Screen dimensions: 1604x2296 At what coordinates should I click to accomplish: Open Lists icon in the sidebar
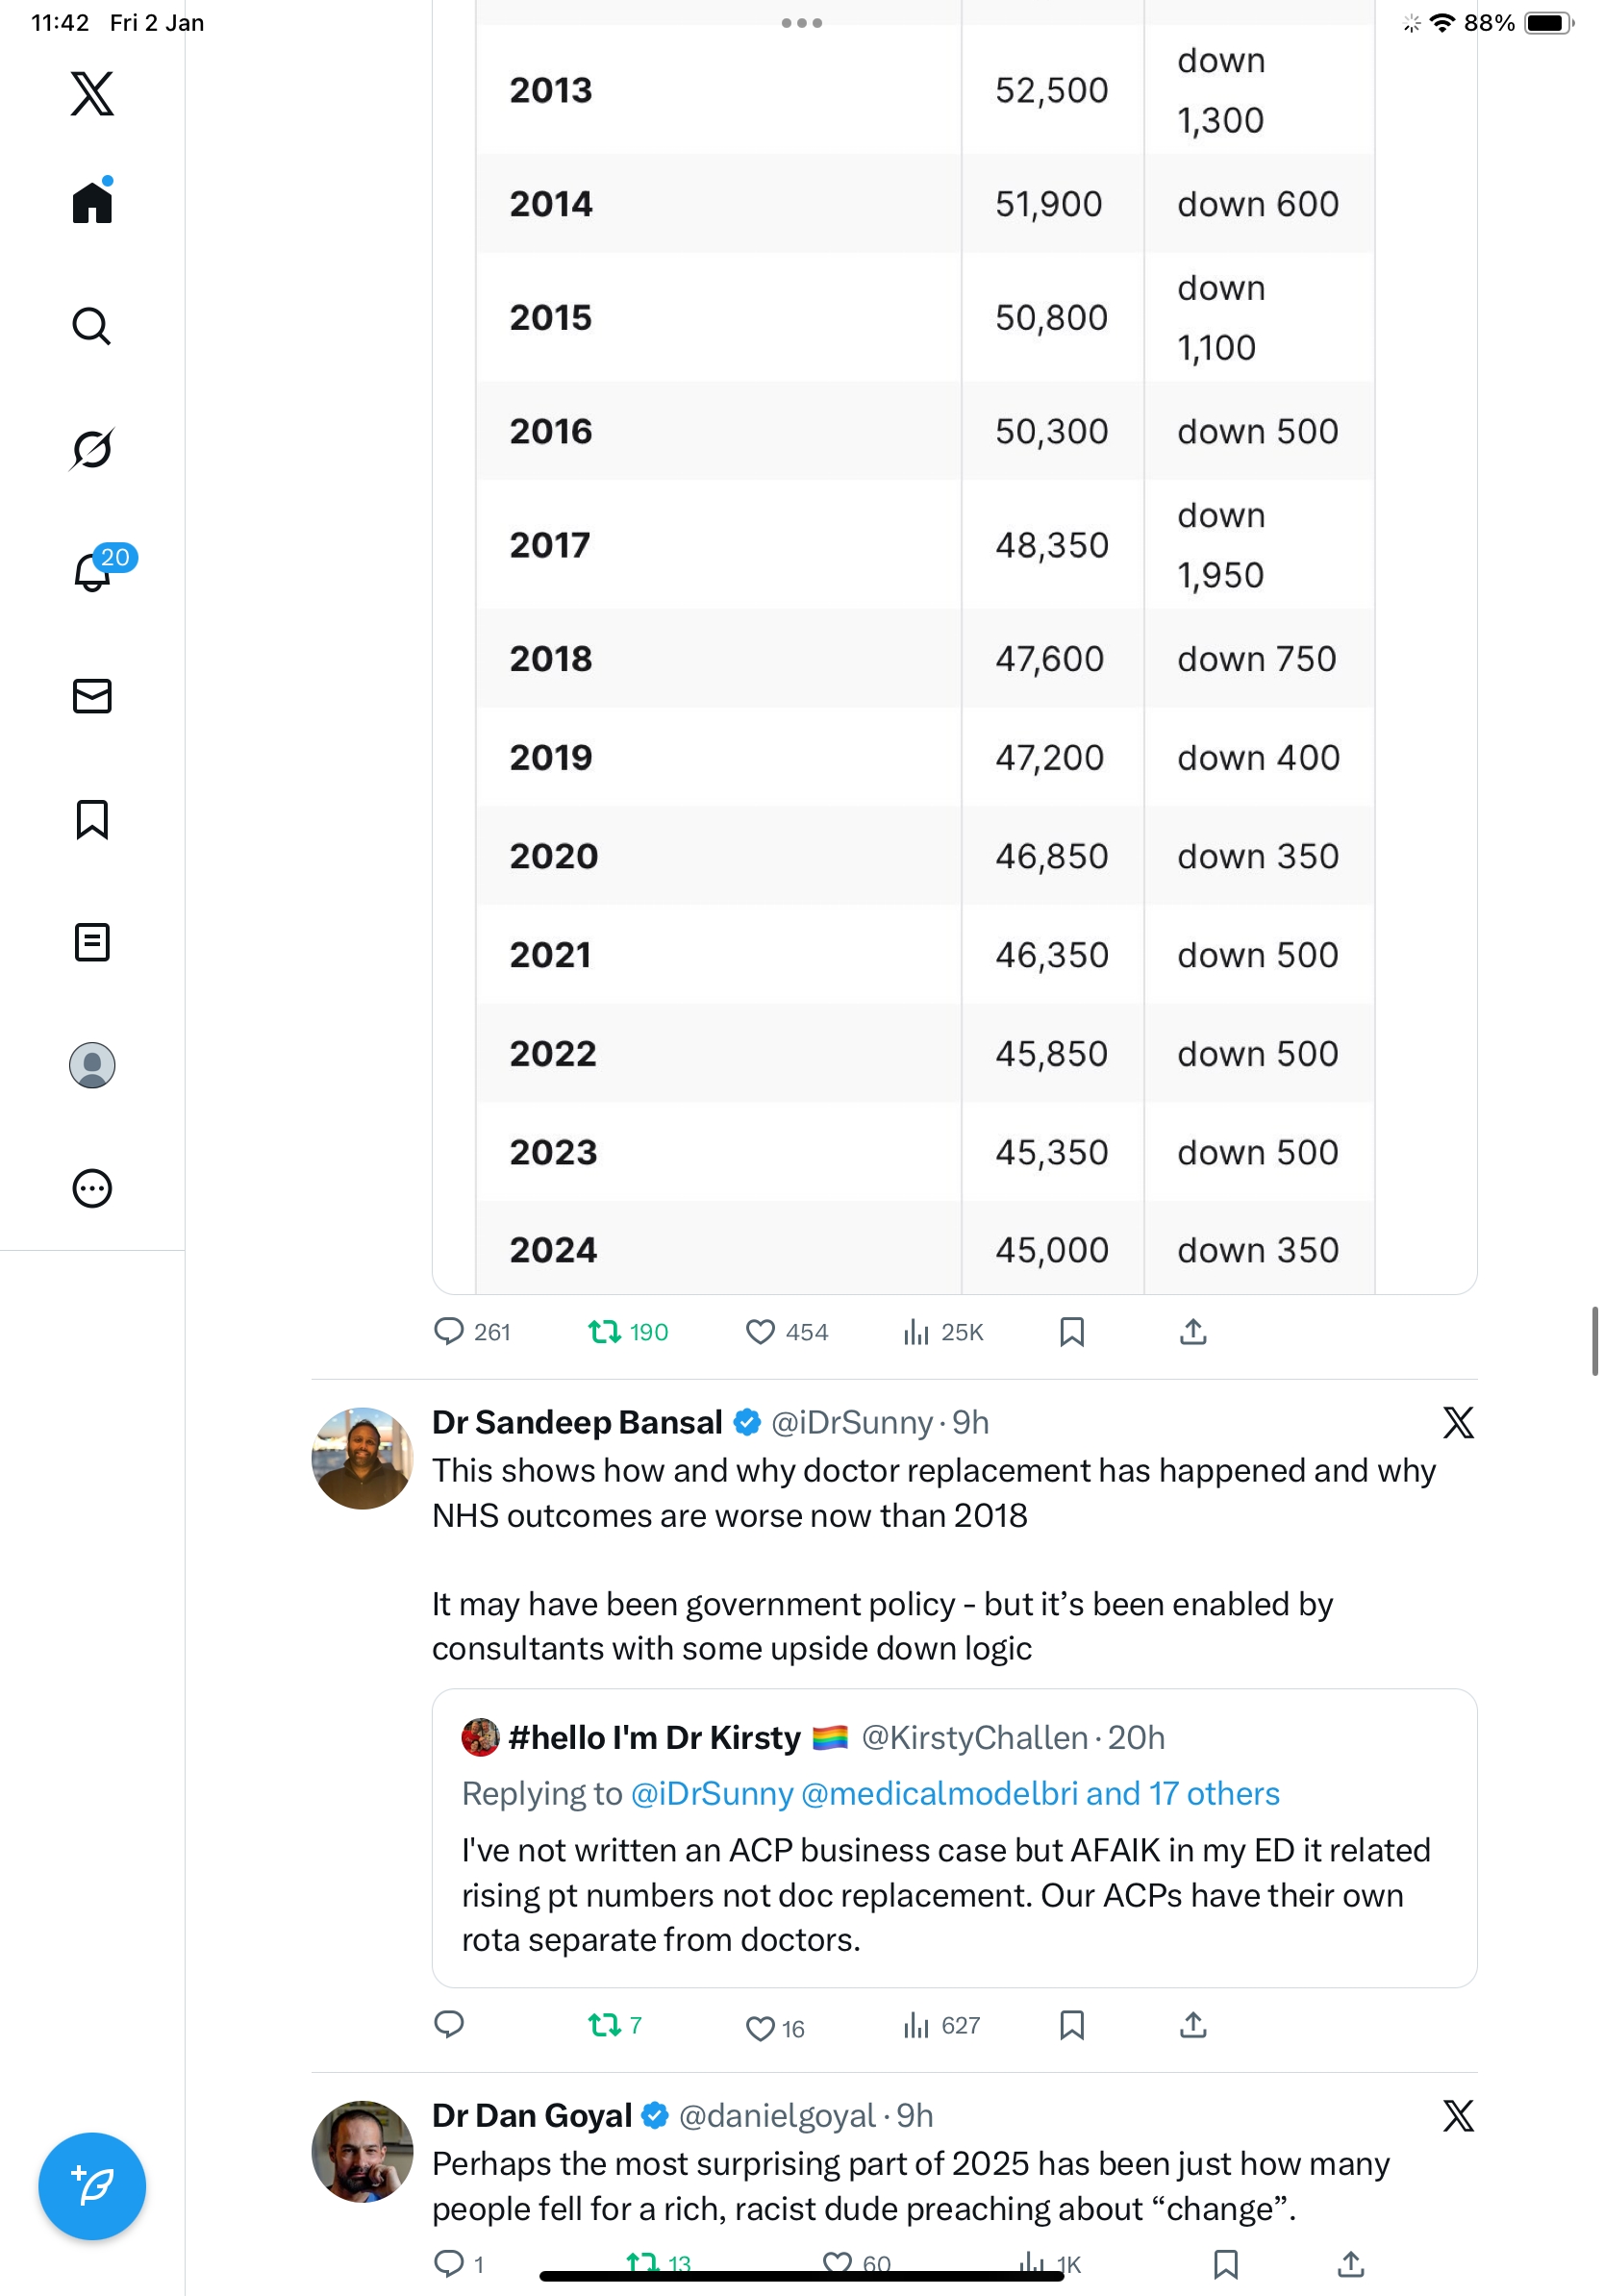pos(92,942)
